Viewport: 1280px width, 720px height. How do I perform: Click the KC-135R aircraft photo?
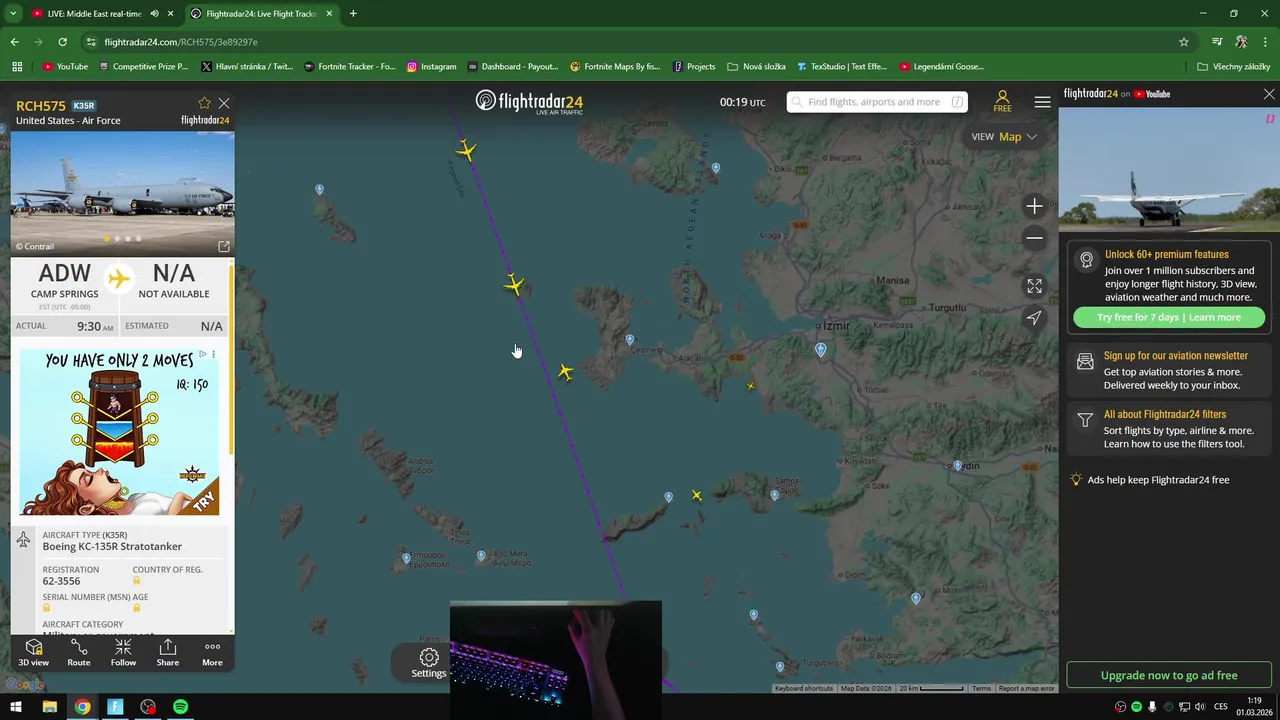coord(123,194)
